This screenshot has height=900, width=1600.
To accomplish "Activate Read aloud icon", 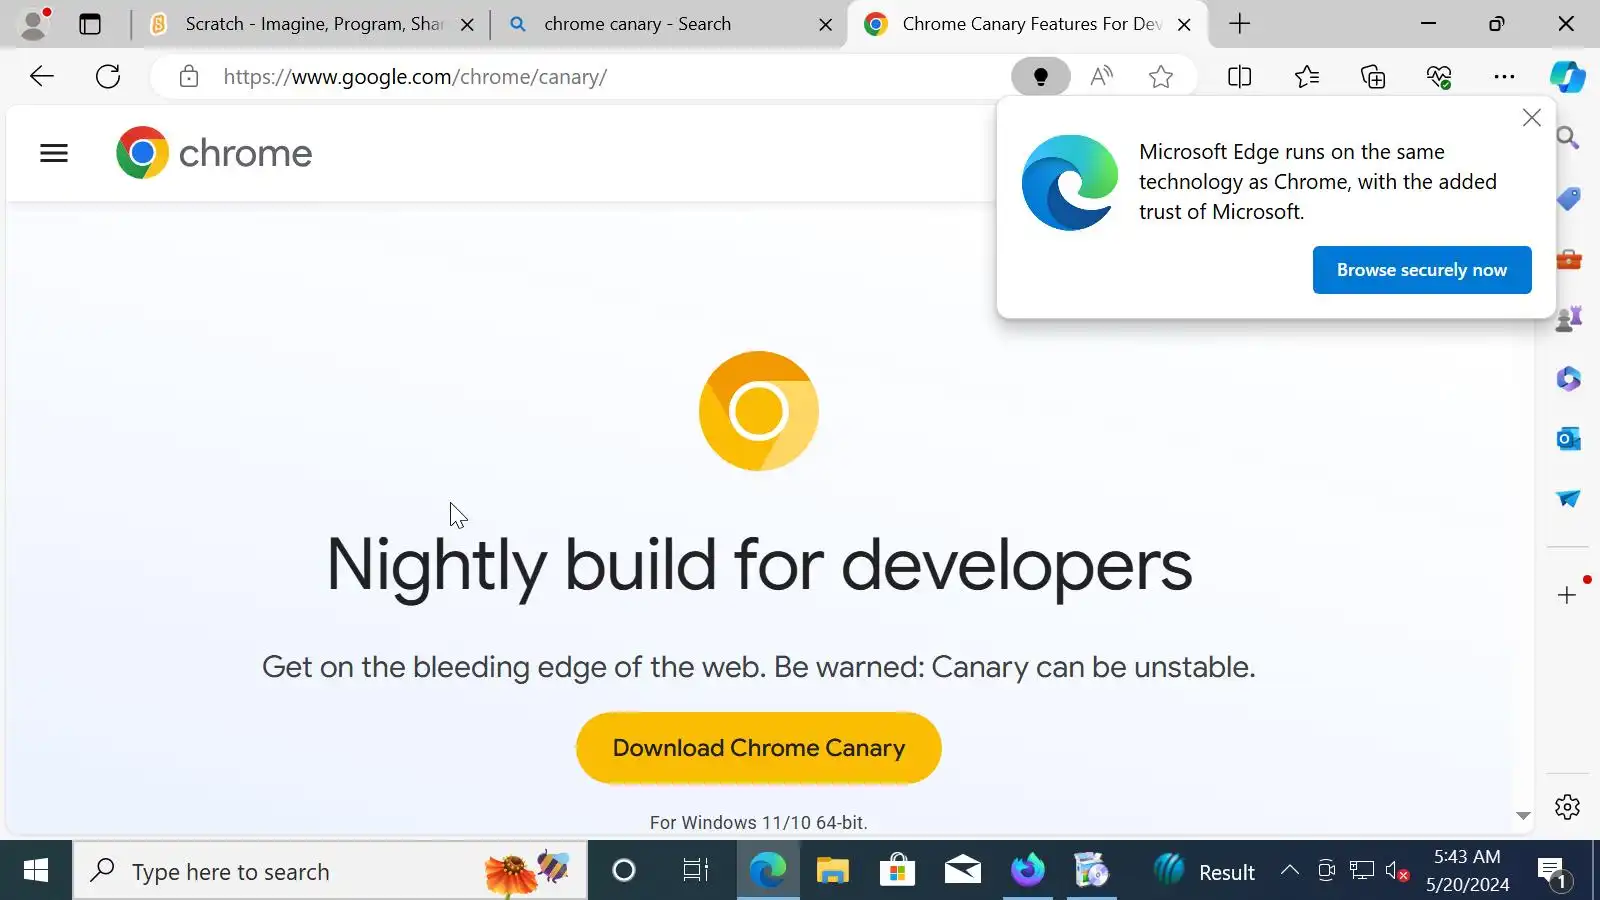I will point(1101,76).
